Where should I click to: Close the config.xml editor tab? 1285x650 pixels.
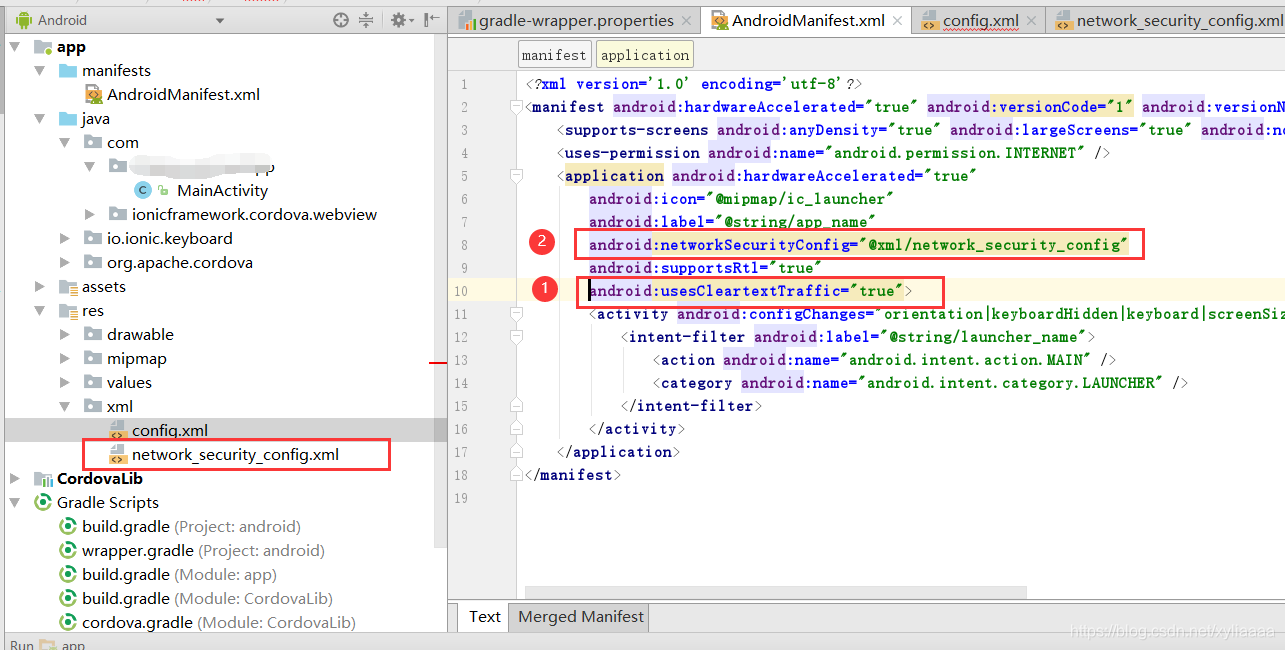coord(1033,19)
